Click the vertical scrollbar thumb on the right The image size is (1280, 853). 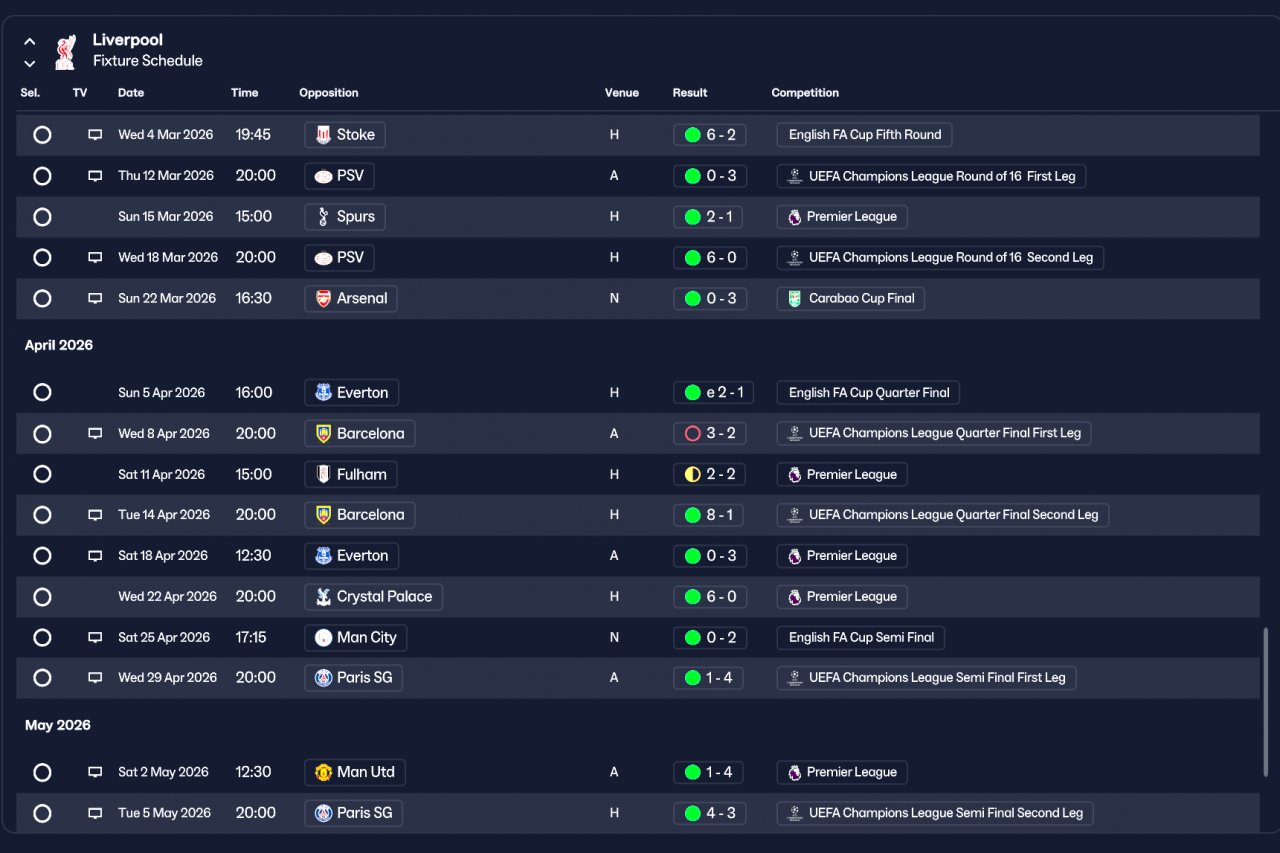pyautogui.click(x=1266, y=702)
